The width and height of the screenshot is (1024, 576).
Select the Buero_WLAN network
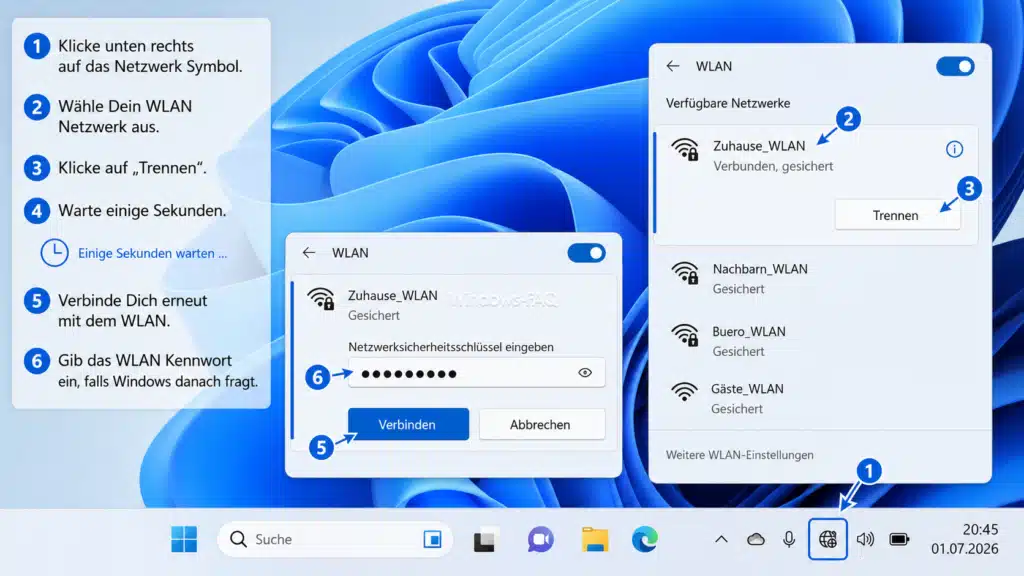tap(816, 341)
